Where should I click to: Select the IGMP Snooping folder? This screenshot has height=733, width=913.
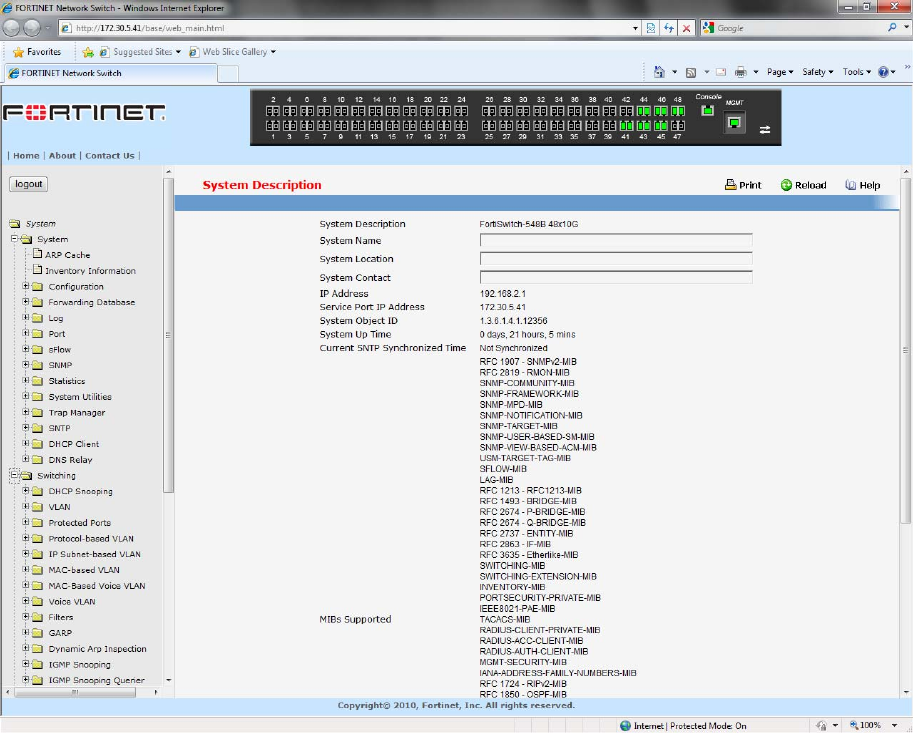pyautogui.click(x=79, y=664)
